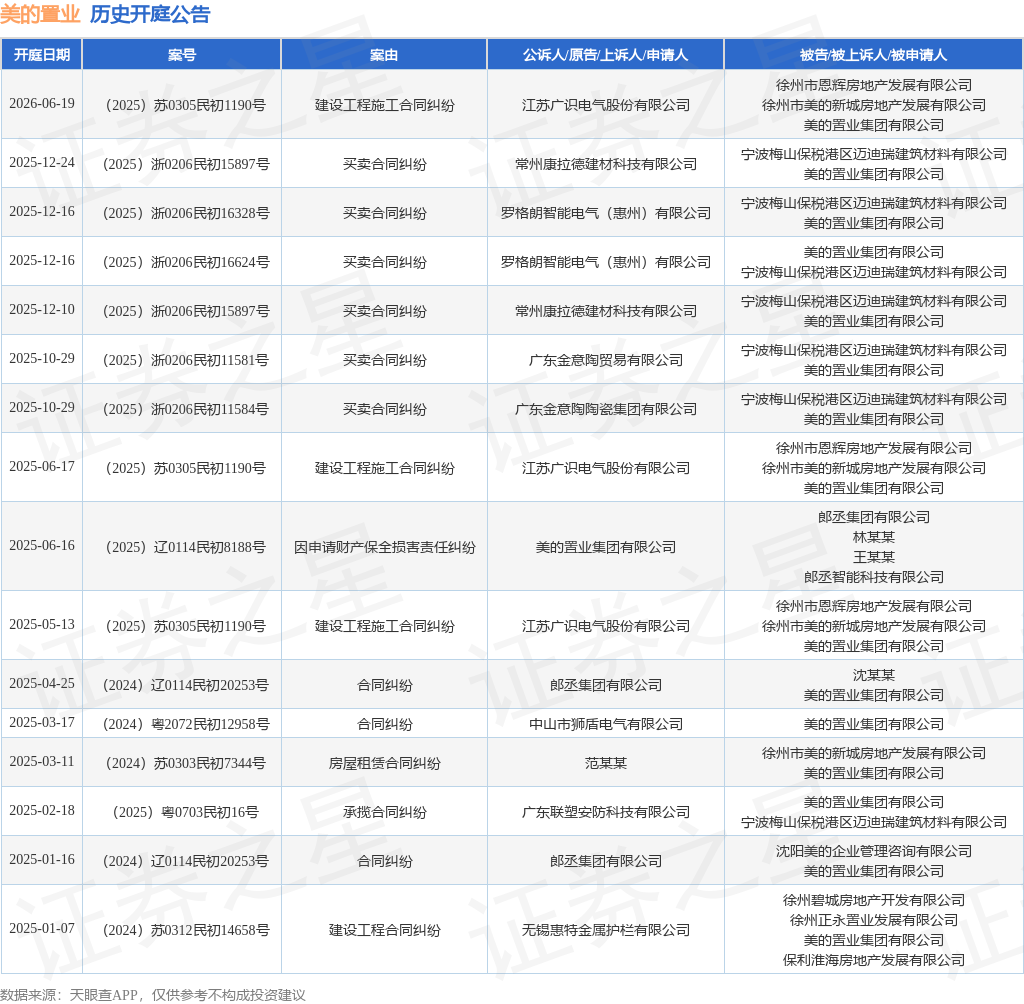Click the date 2025-01-16

42,860
